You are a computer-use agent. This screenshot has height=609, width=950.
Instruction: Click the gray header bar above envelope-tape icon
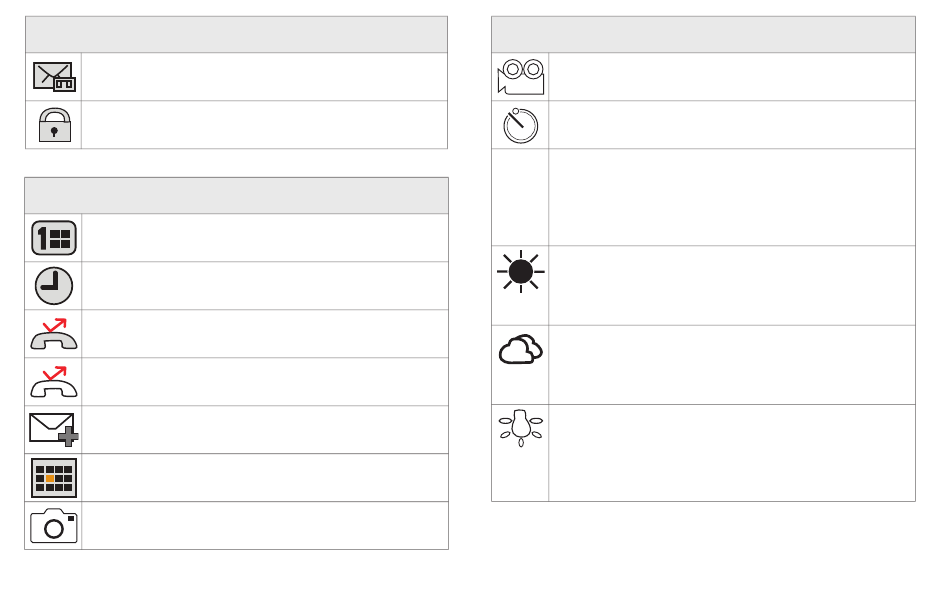(236, 35)
